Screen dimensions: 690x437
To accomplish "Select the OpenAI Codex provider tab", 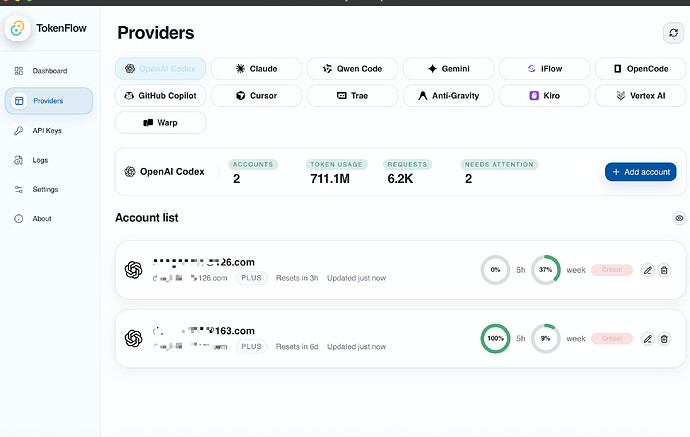I will (161, 69).
